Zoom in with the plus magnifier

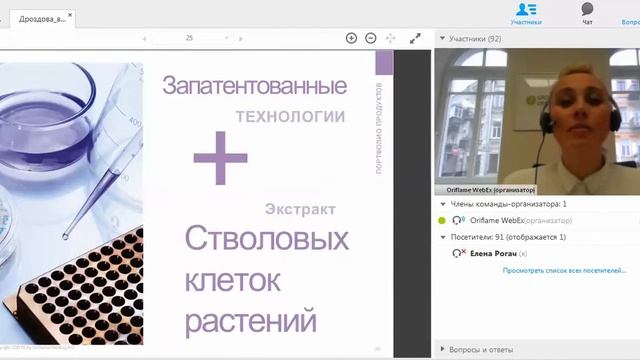351,38
